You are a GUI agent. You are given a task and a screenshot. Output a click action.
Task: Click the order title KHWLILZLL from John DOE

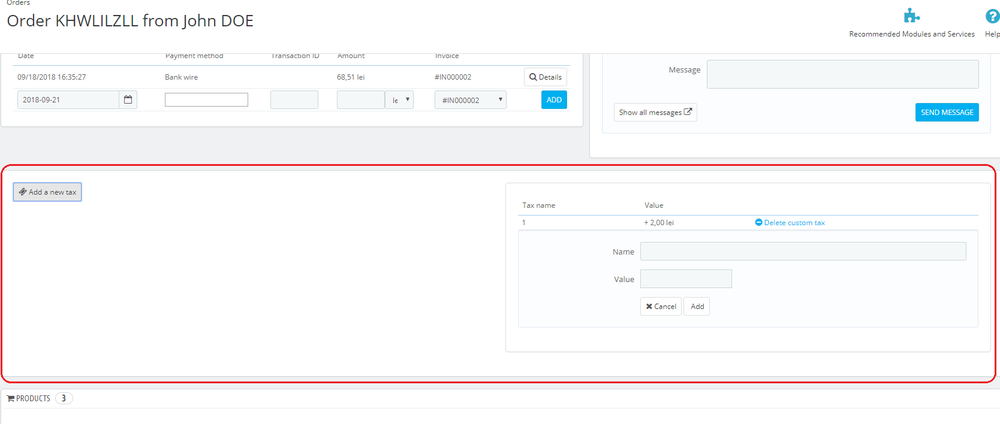coord(130,20)
